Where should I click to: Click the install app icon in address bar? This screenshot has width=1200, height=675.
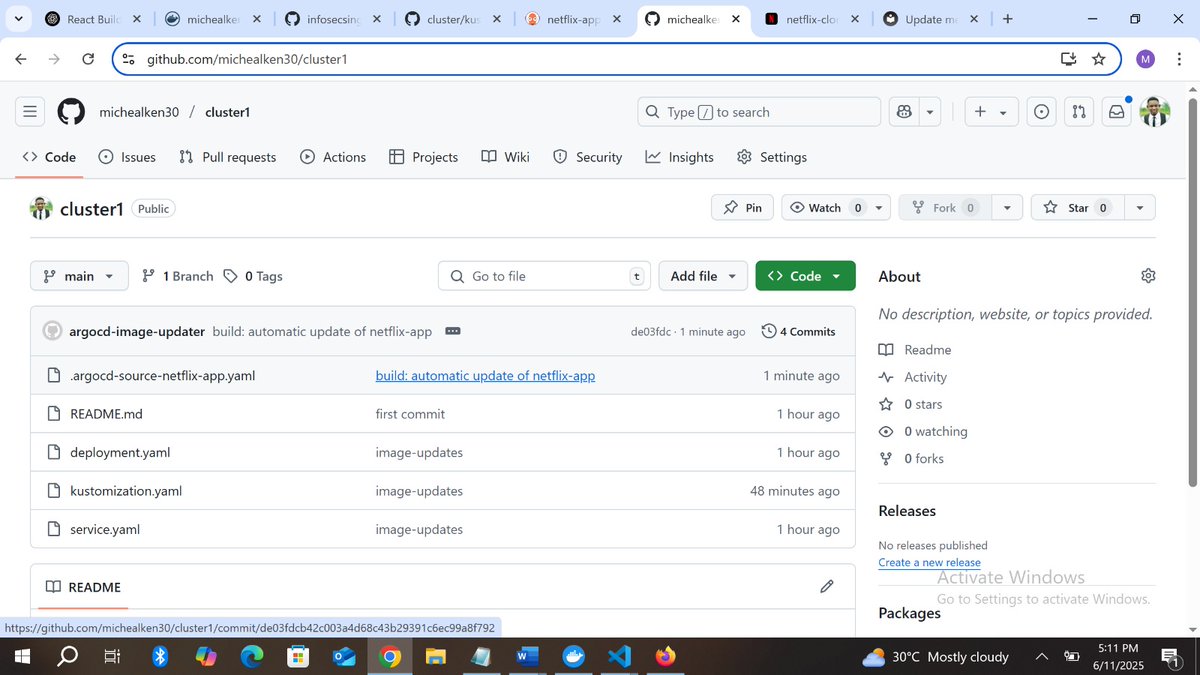1069,59
